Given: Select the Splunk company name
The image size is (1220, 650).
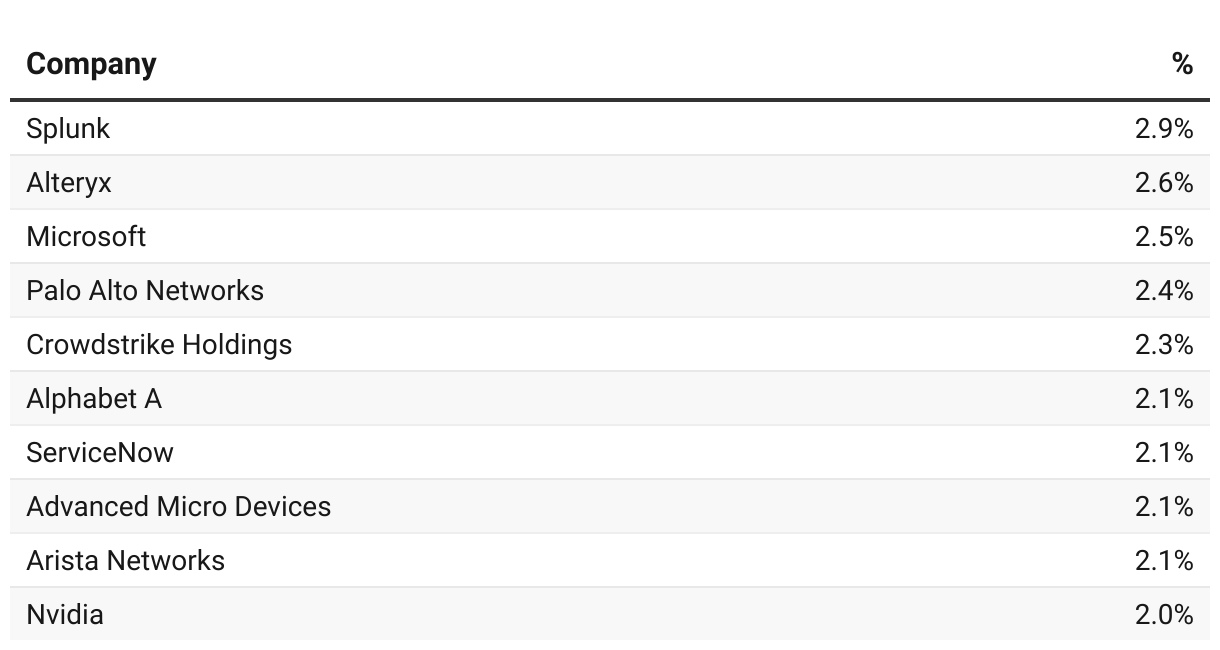Looking at the screenshot, I should [68, 129].
